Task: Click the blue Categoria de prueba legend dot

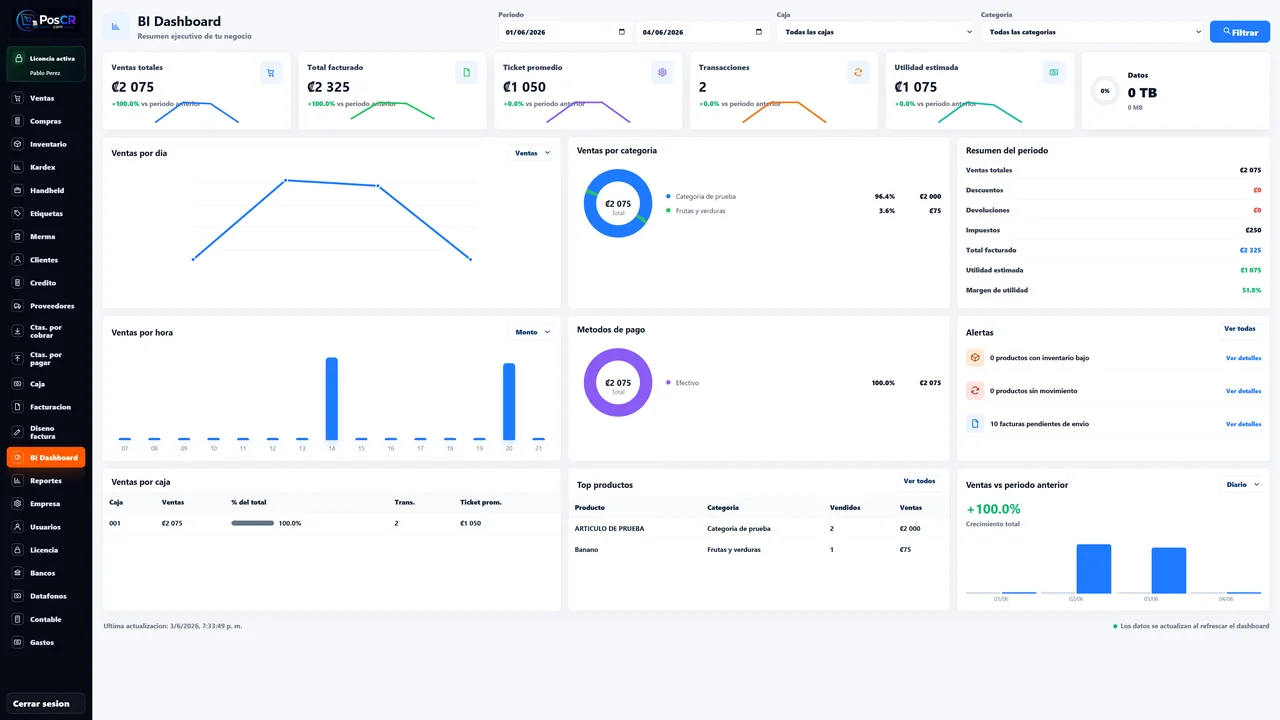Action: point(668,196)
